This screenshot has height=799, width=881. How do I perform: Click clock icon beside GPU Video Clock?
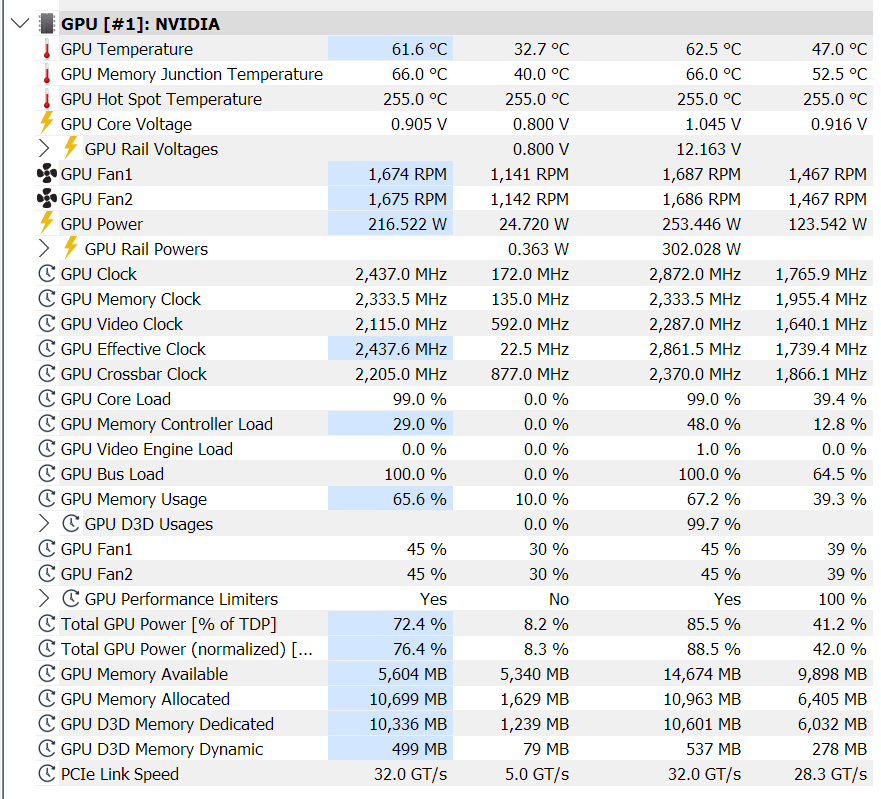[x=47, y=324]
